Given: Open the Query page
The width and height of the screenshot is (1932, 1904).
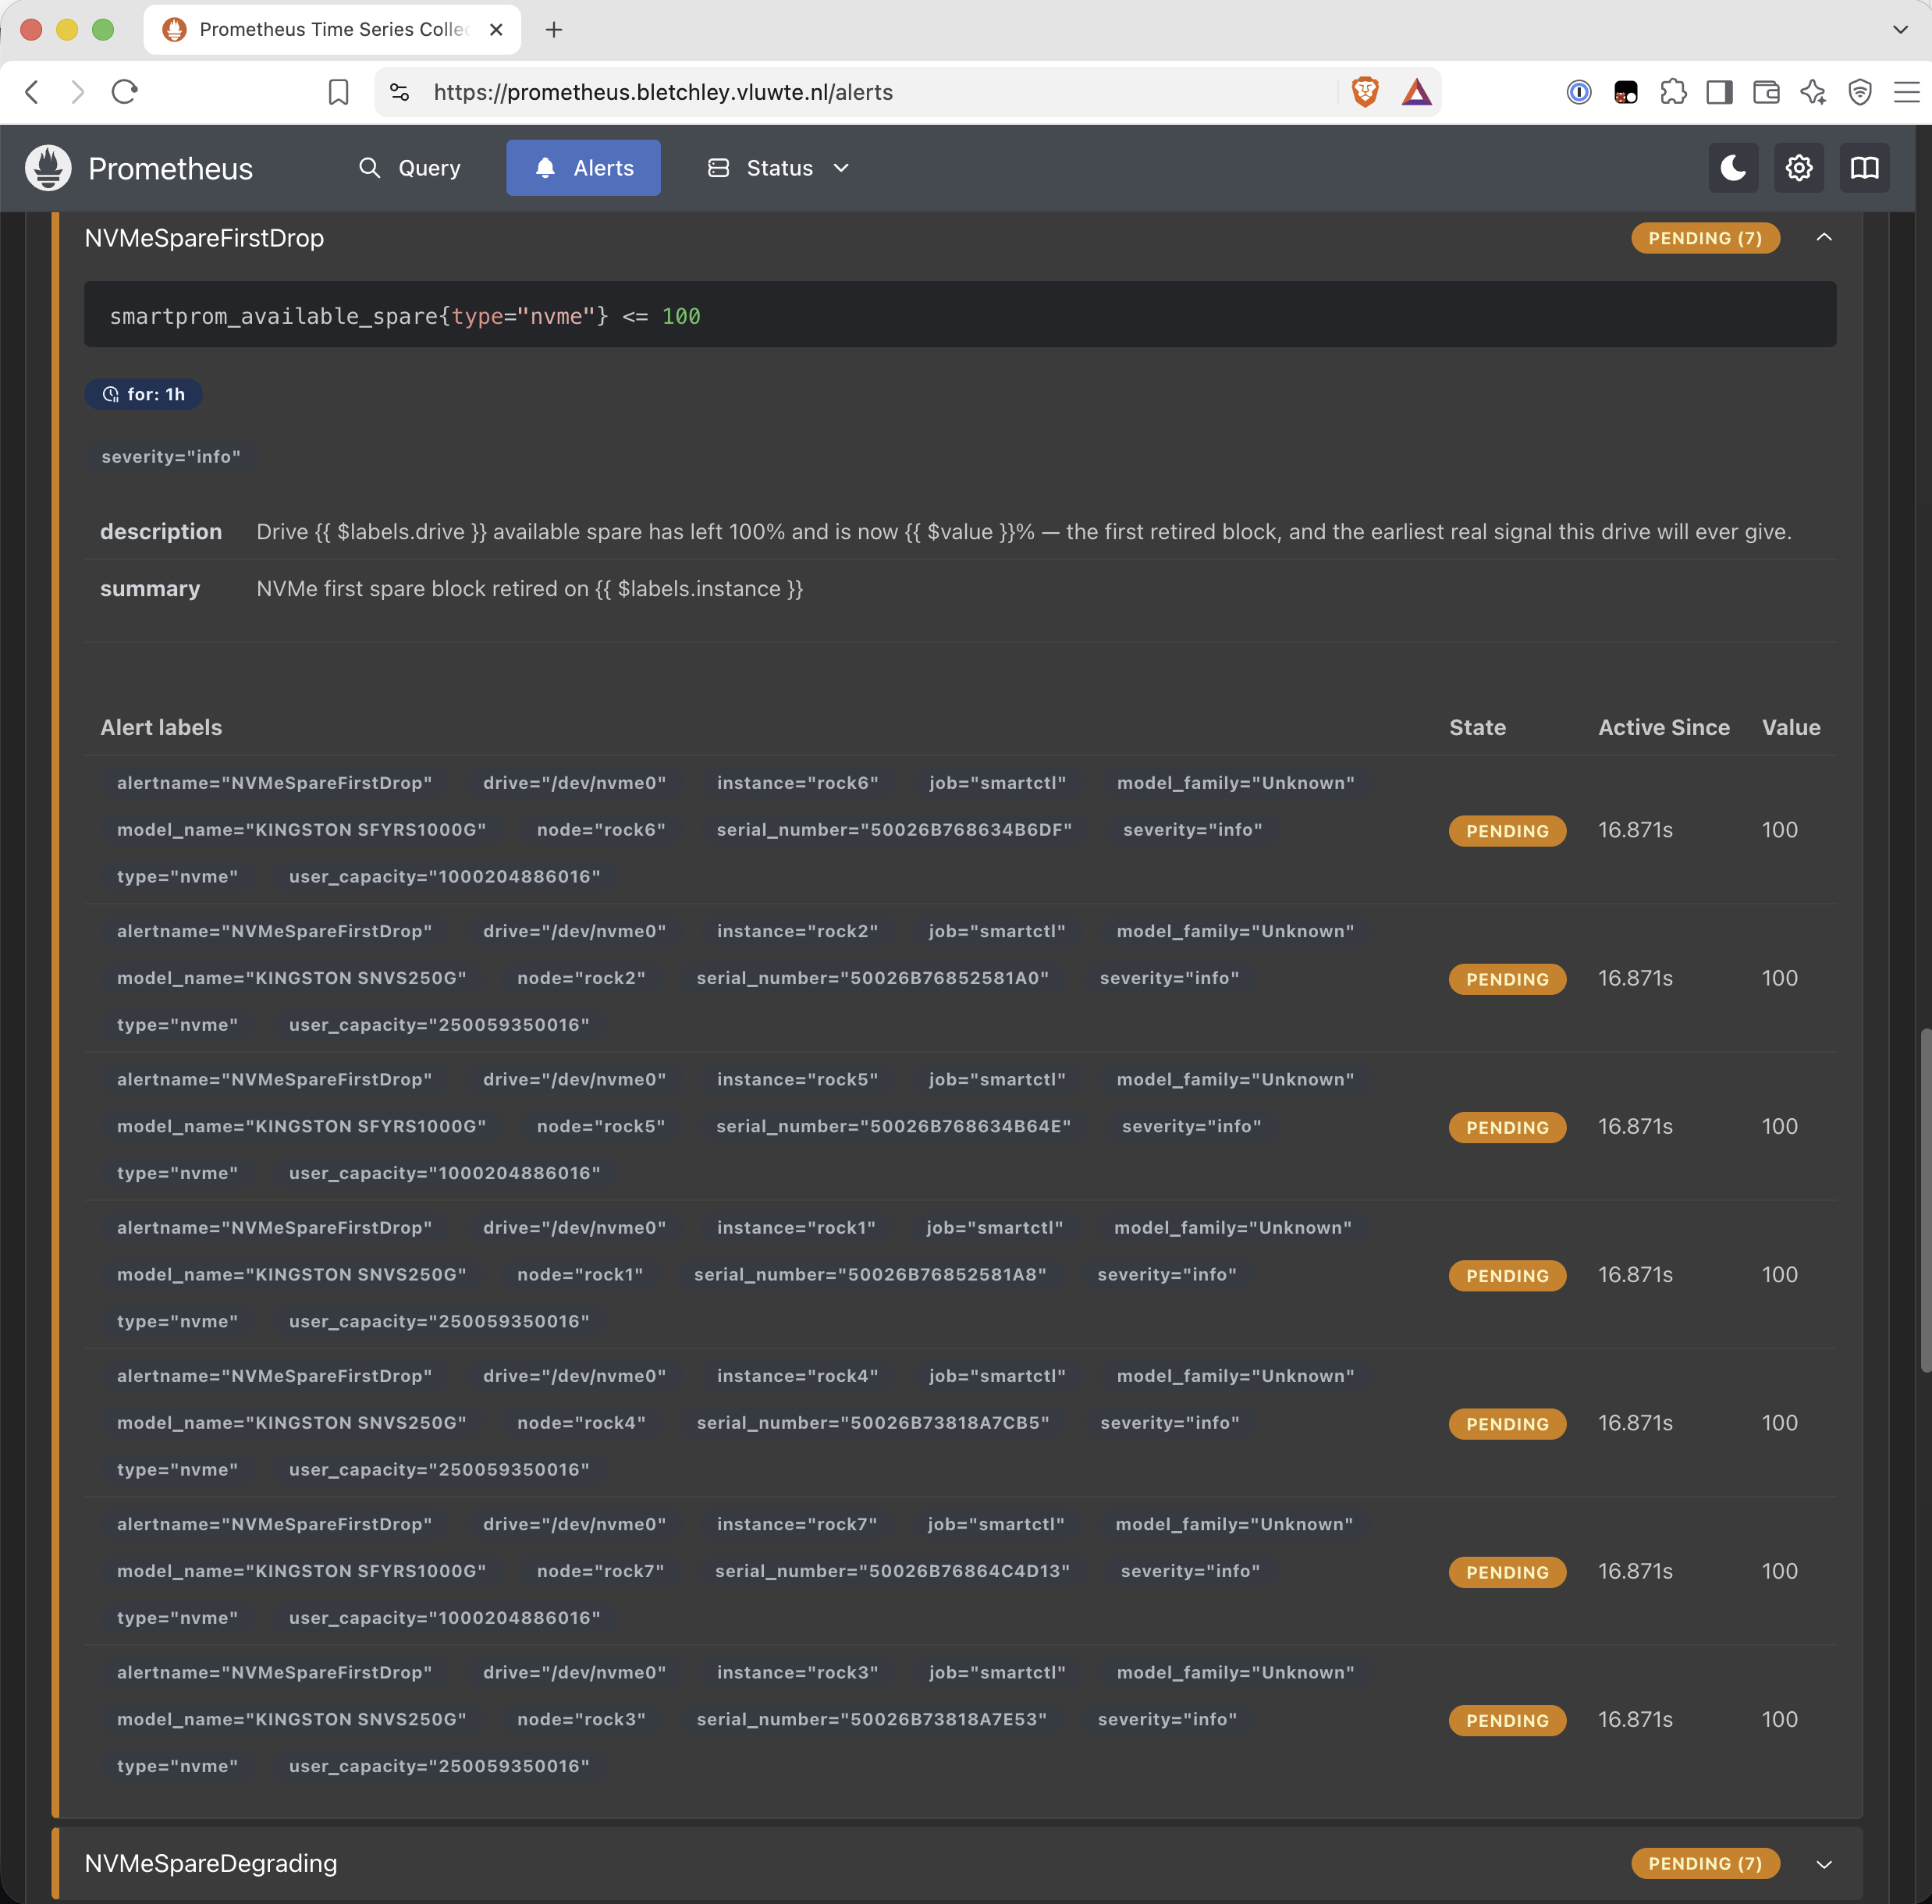Looking at the screenshot, I should [x=410, y=168].
